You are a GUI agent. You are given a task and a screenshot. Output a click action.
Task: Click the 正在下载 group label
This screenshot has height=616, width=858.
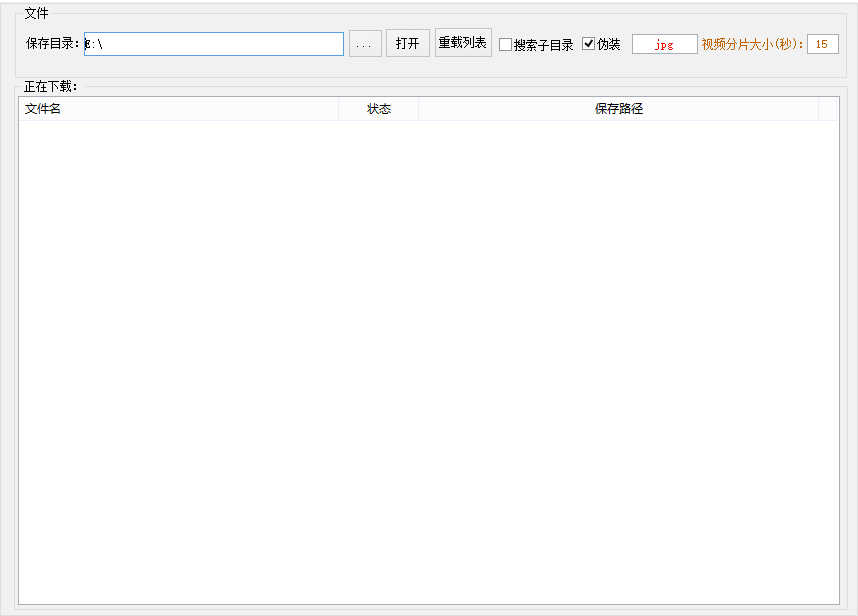tap(51, 87)
